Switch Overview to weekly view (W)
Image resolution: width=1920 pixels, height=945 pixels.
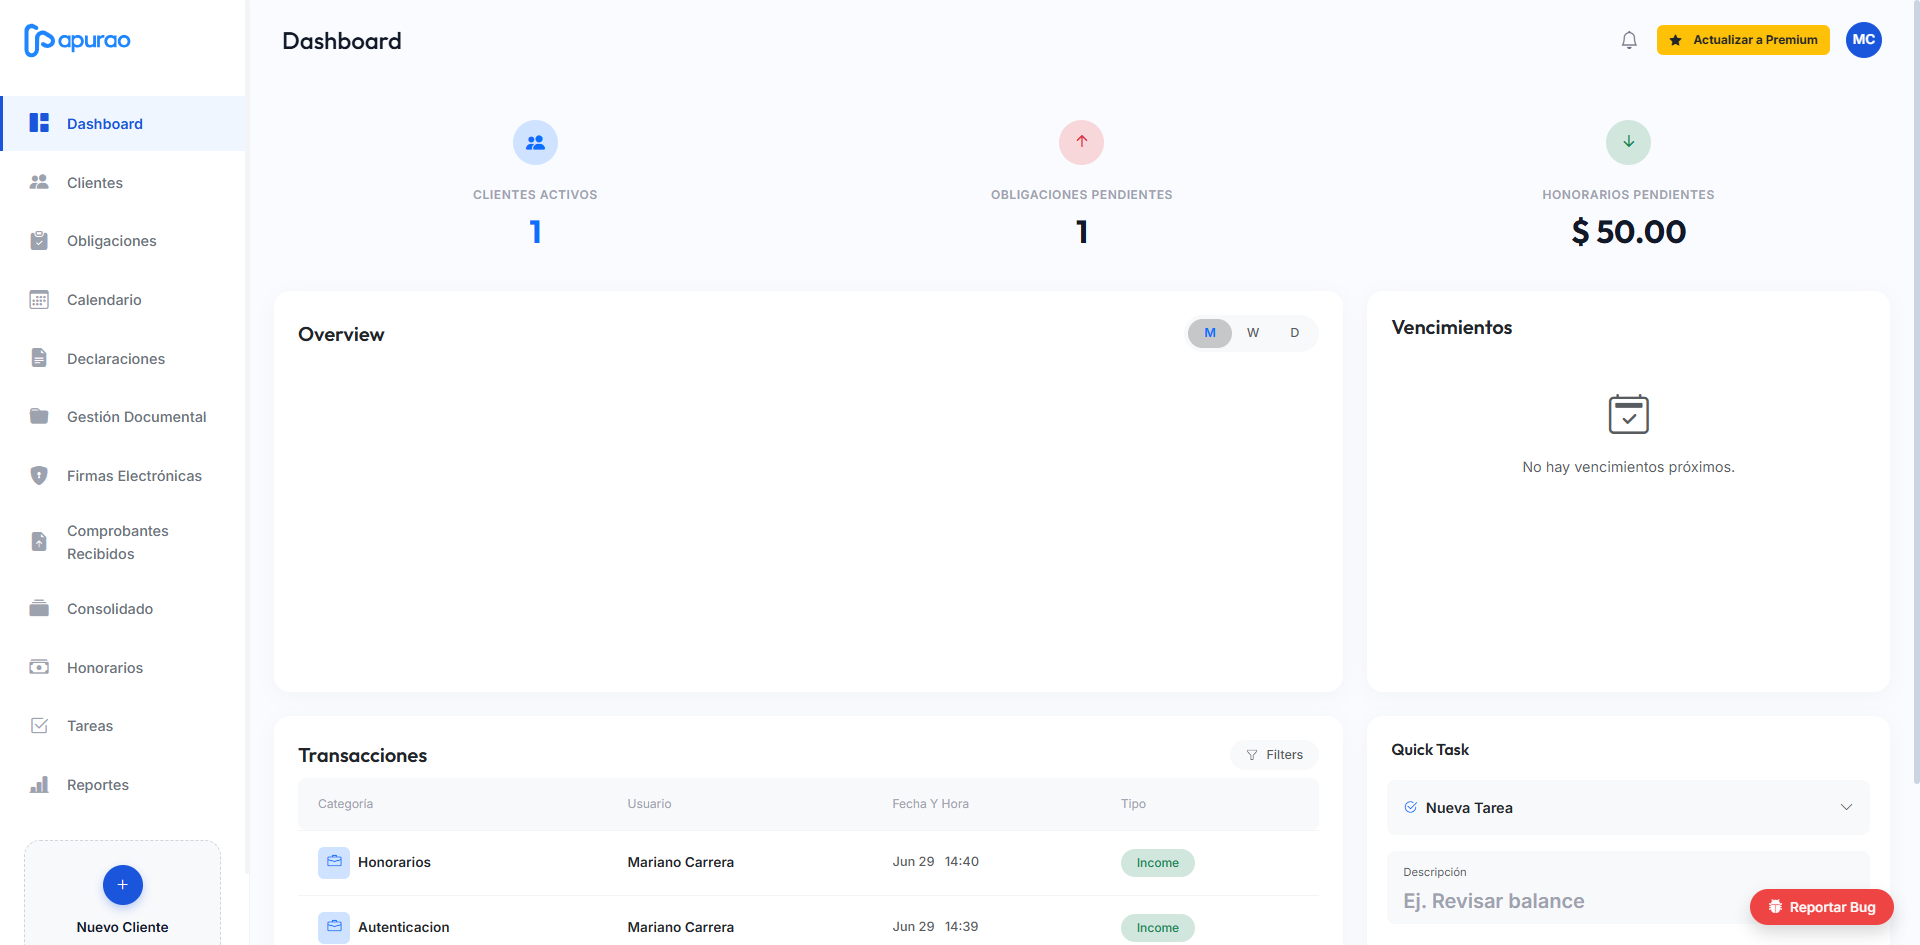[1253, 333]
